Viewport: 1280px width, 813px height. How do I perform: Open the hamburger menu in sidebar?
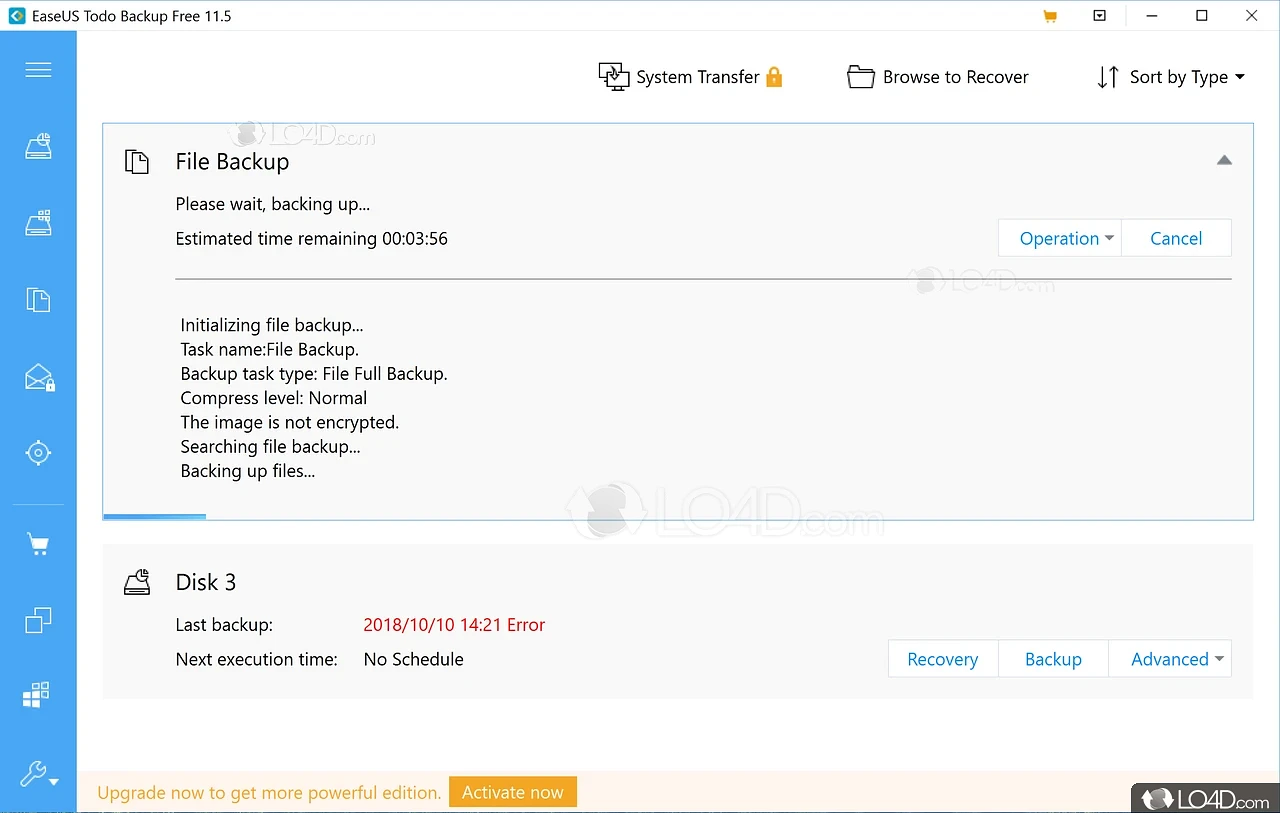[38, 70]
